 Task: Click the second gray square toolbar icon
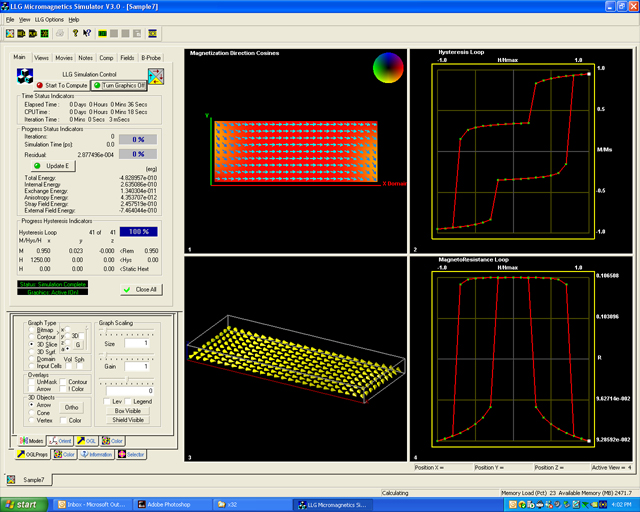click(x=125, y=33)
